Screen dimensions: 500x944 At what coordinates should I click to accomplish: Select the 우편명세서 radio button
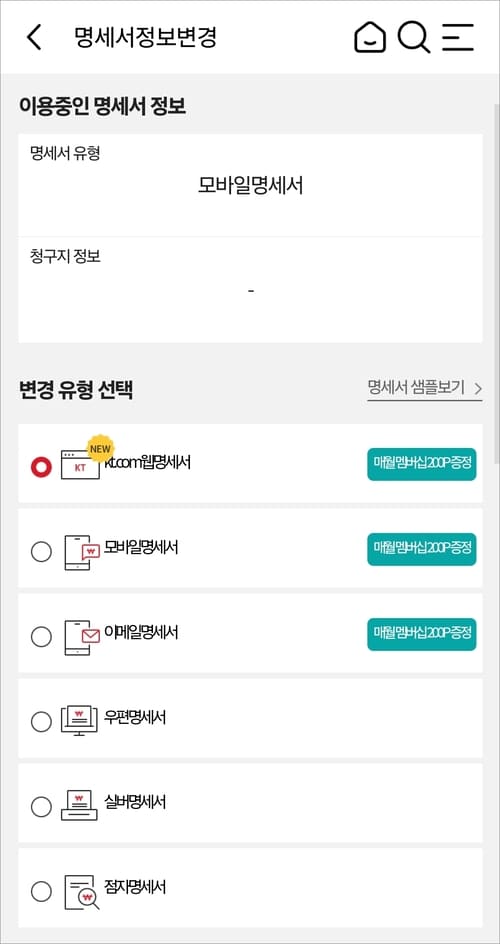[x=41, y=721]
